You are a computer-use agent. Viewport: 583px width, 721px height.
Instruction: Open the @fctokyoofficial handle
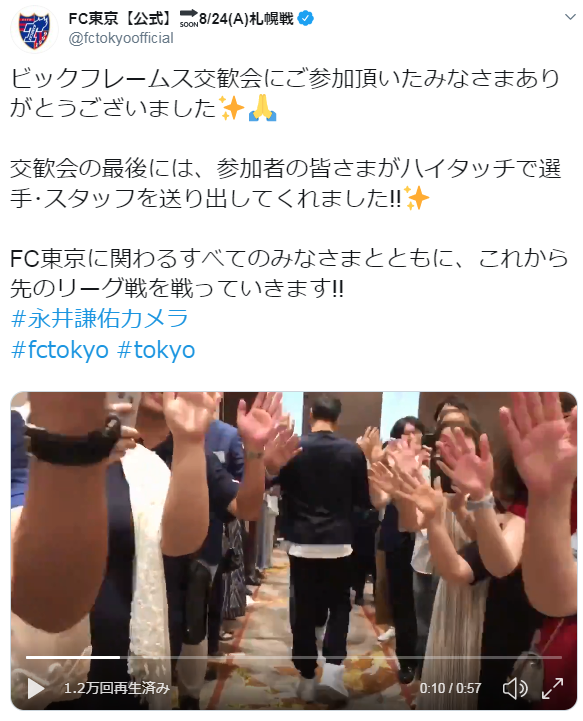tap(121, 38)
